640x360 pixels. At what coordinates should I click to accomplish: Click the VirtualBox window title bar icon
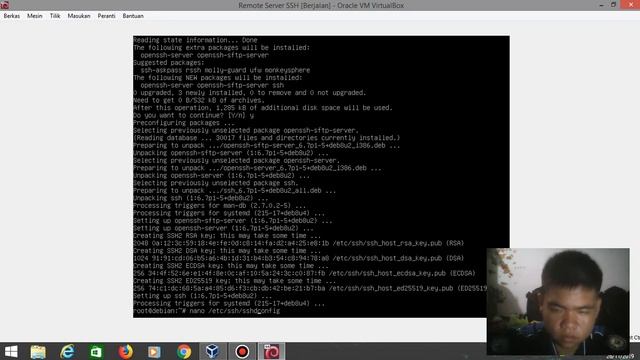pos(5,5)
